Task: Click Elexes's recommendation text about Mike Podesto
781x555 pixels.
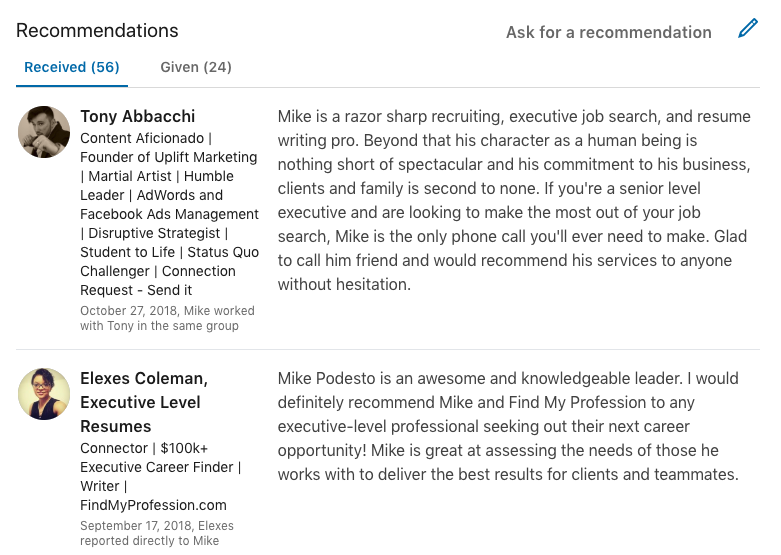Action: (508, 426)
